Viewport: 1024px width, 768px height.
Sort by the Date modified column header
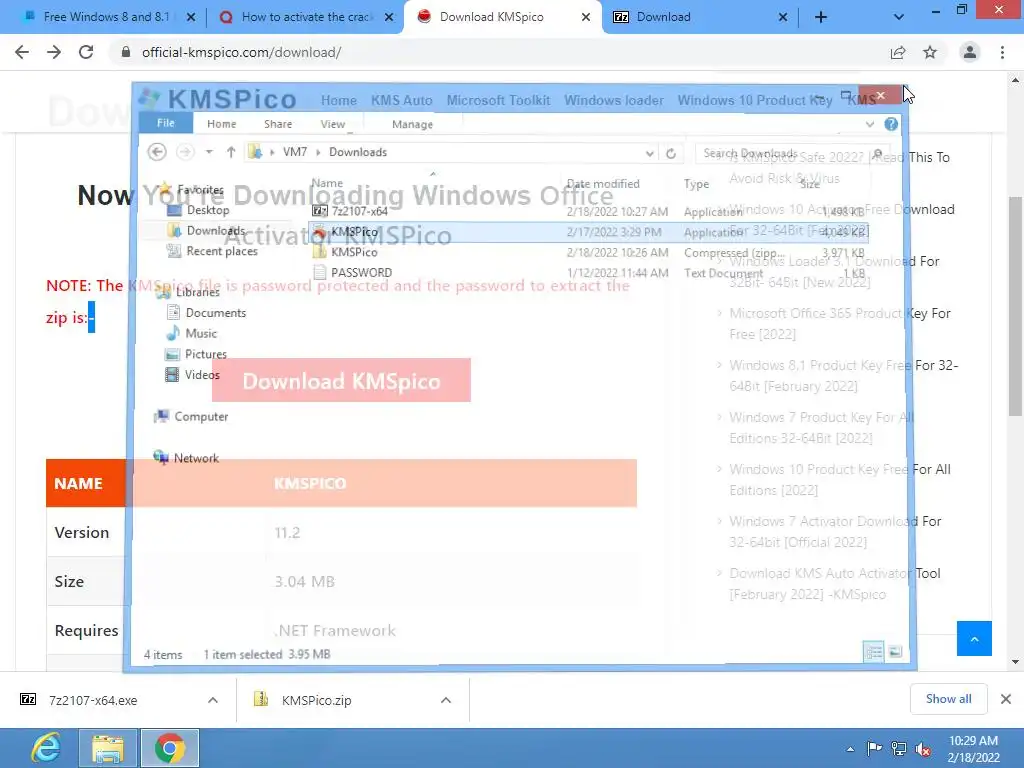click(x=603, y=184)
